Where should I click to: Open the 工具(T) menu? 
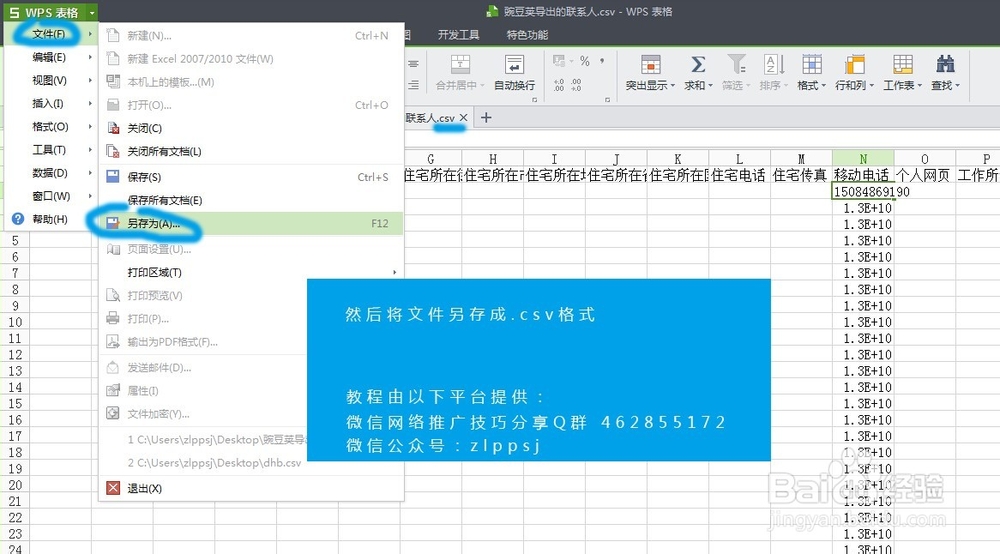pyautogui.click(x=50, y=150)
